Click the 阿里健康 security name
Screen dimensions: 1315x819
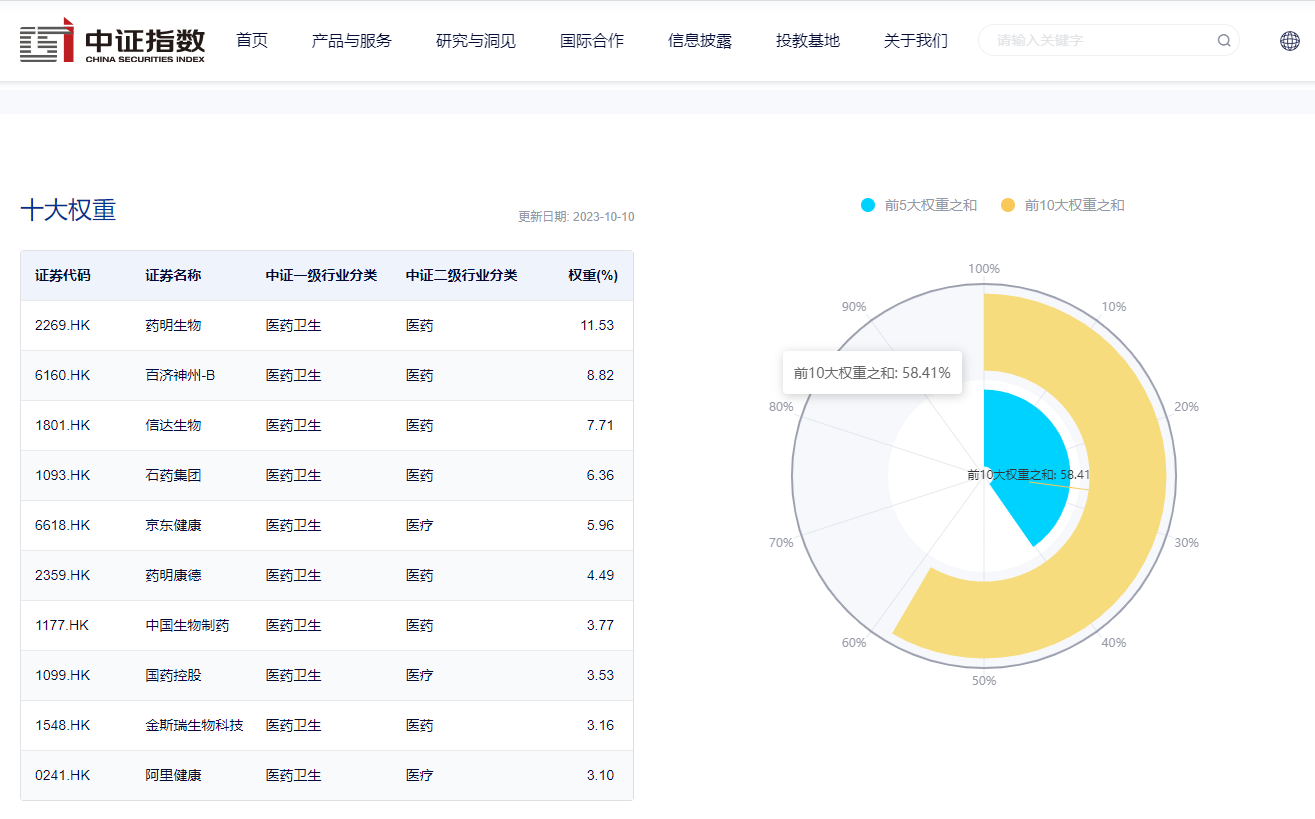(x=173, y=775)
